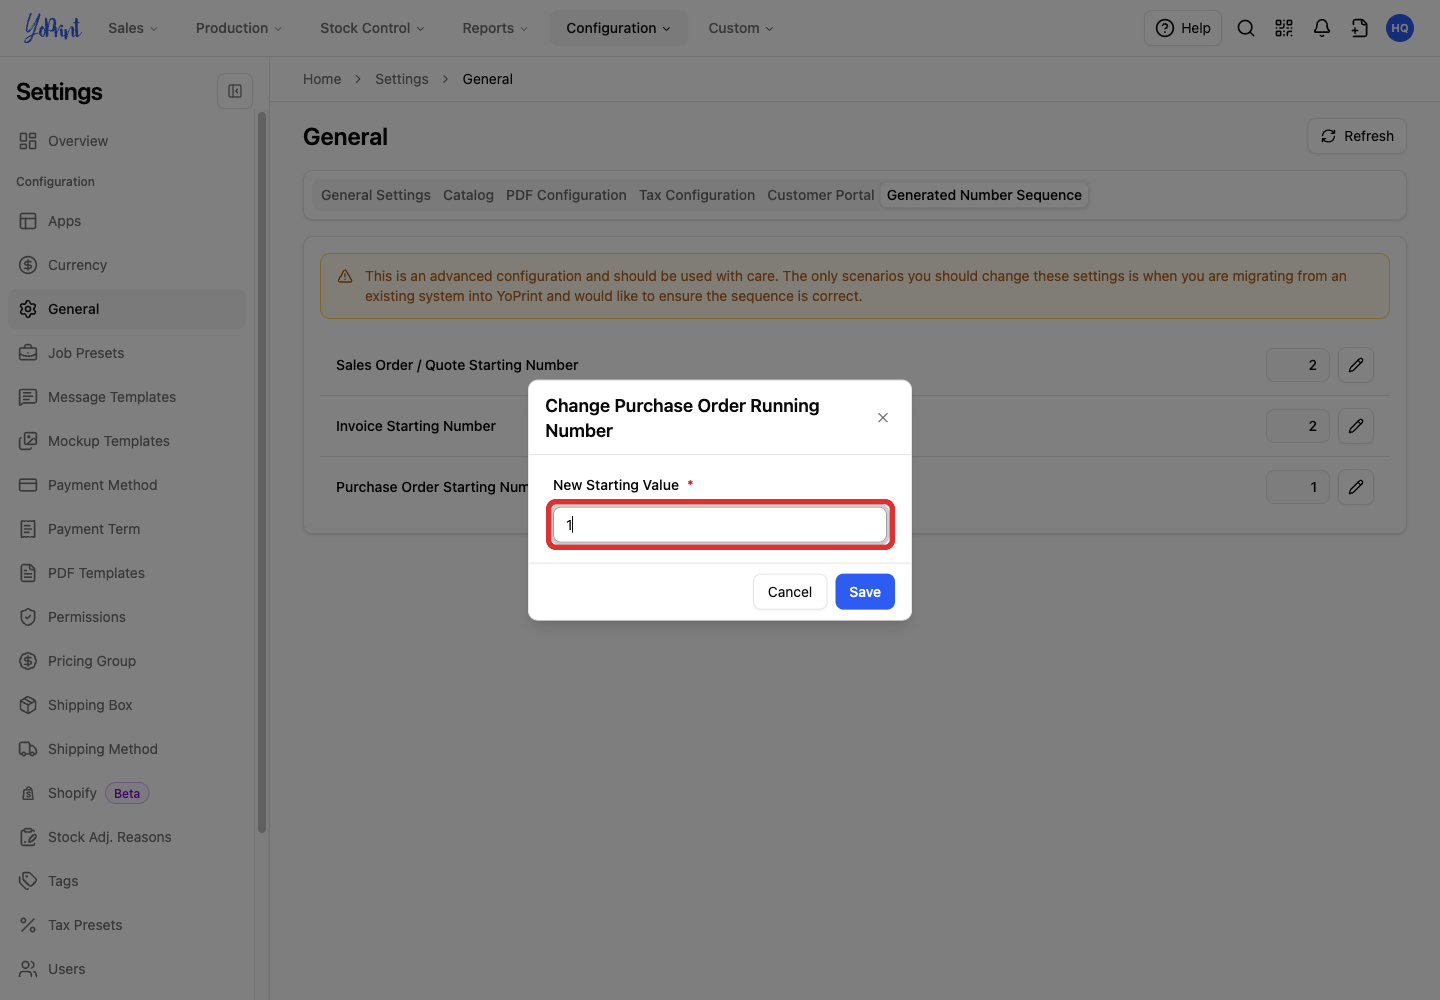Open the search icon in top bar

[x=1246, y=28]
